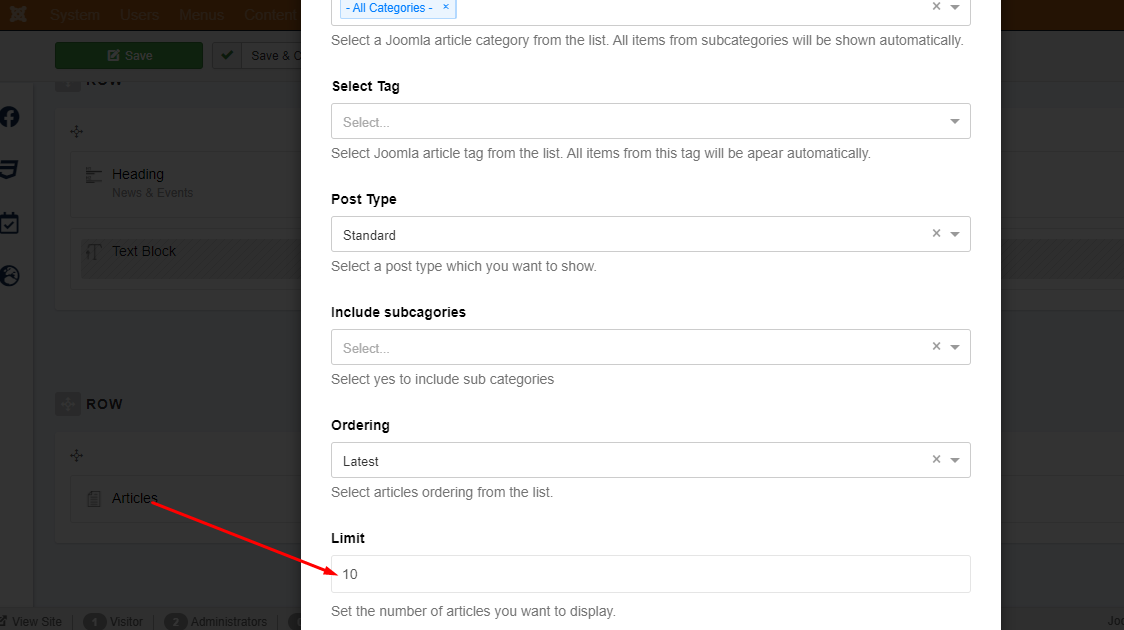Viewport: 1124px width, 630px height.
Task: Open the Menus menu
Action: click(201, 15)
